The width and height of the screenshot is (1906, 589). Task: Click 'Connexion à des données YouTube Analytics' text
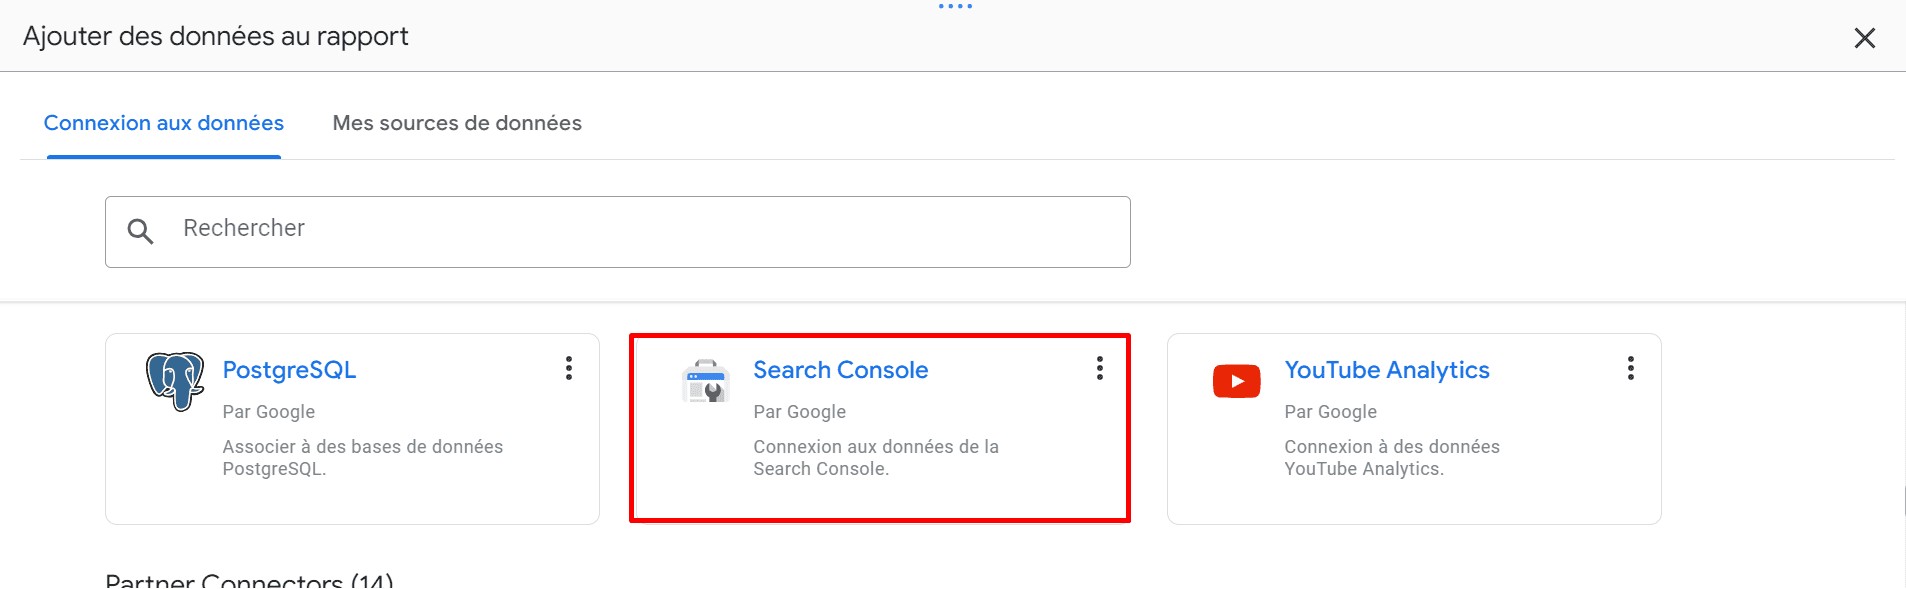click(x=1392, y=458)
